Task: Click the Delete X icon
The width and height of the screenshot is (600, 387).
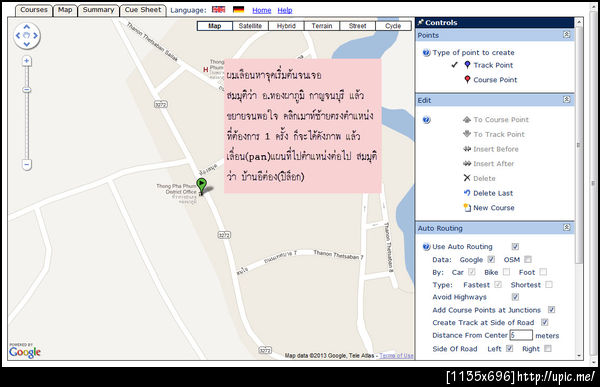Action: point(467,178)
